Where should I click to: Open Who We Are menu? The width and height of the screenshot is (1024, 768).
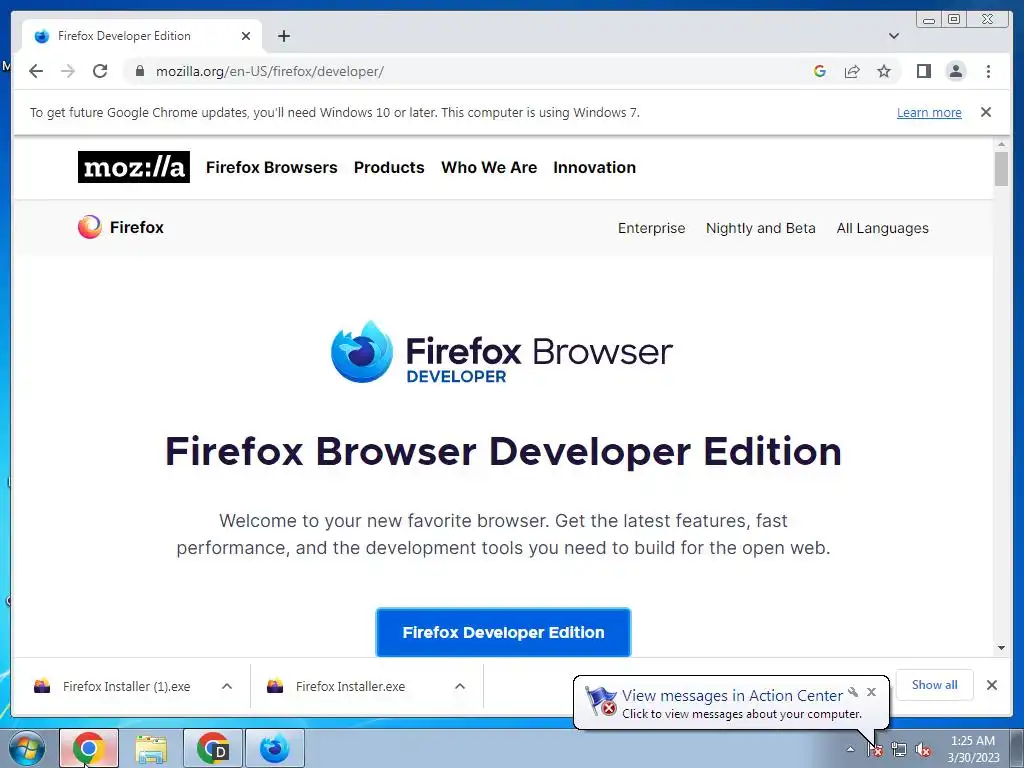click(x=489, y=167)
